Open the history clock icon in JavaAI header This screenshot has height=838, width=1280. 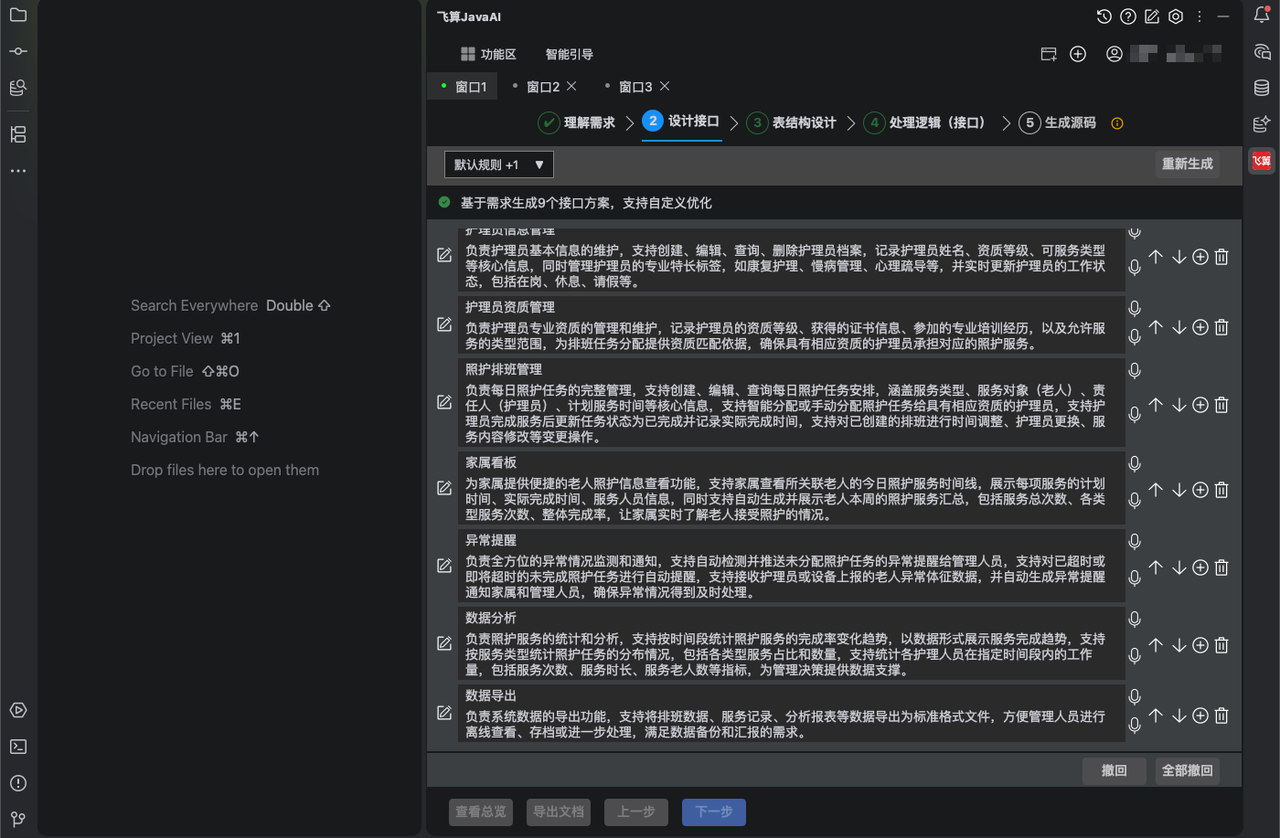pos(1104,17)
